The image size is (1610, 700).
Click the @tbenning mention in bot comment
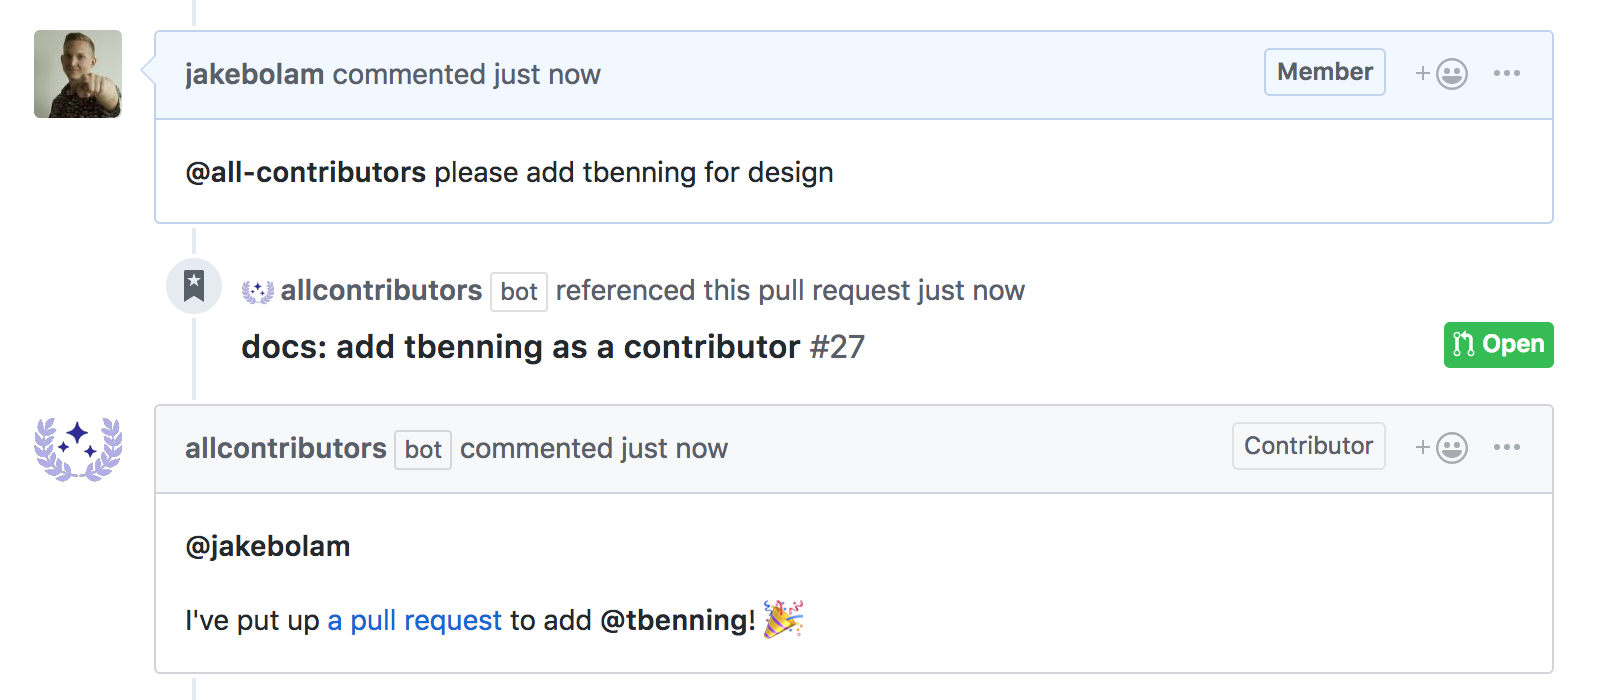(x=677, y=620)
